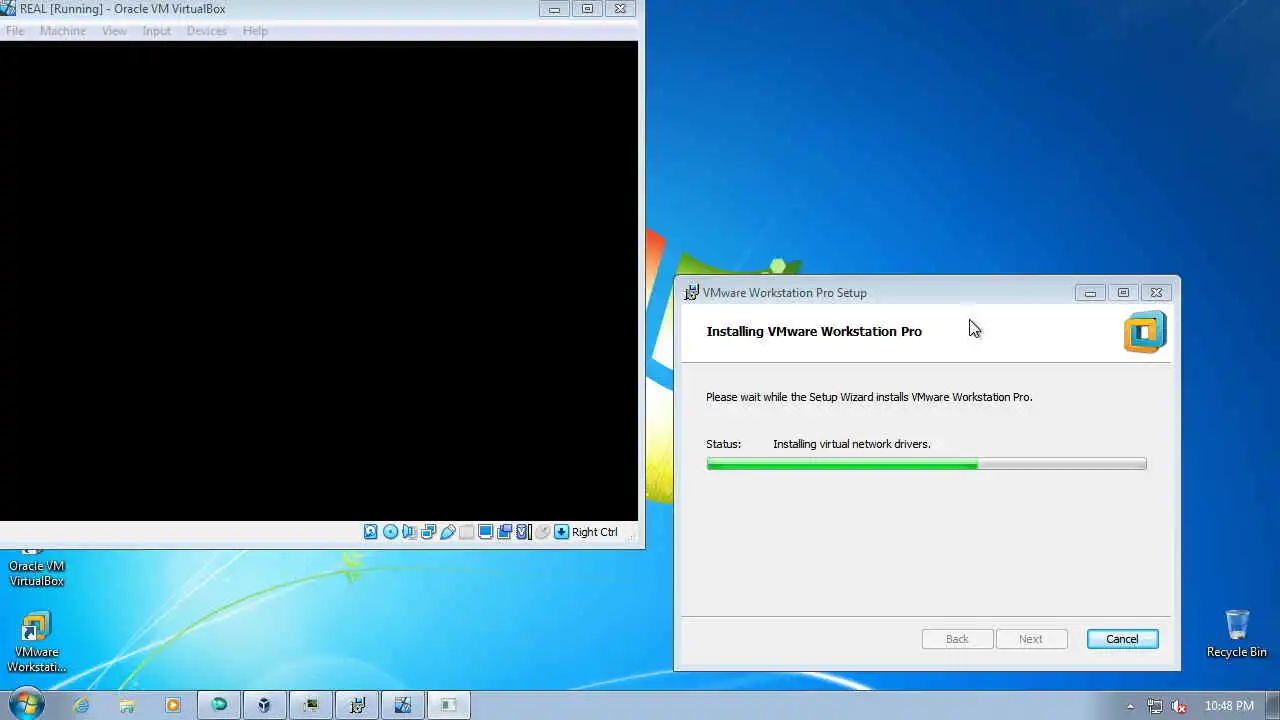Switch to the blue-checkered app taskbar button

[403, 705]
